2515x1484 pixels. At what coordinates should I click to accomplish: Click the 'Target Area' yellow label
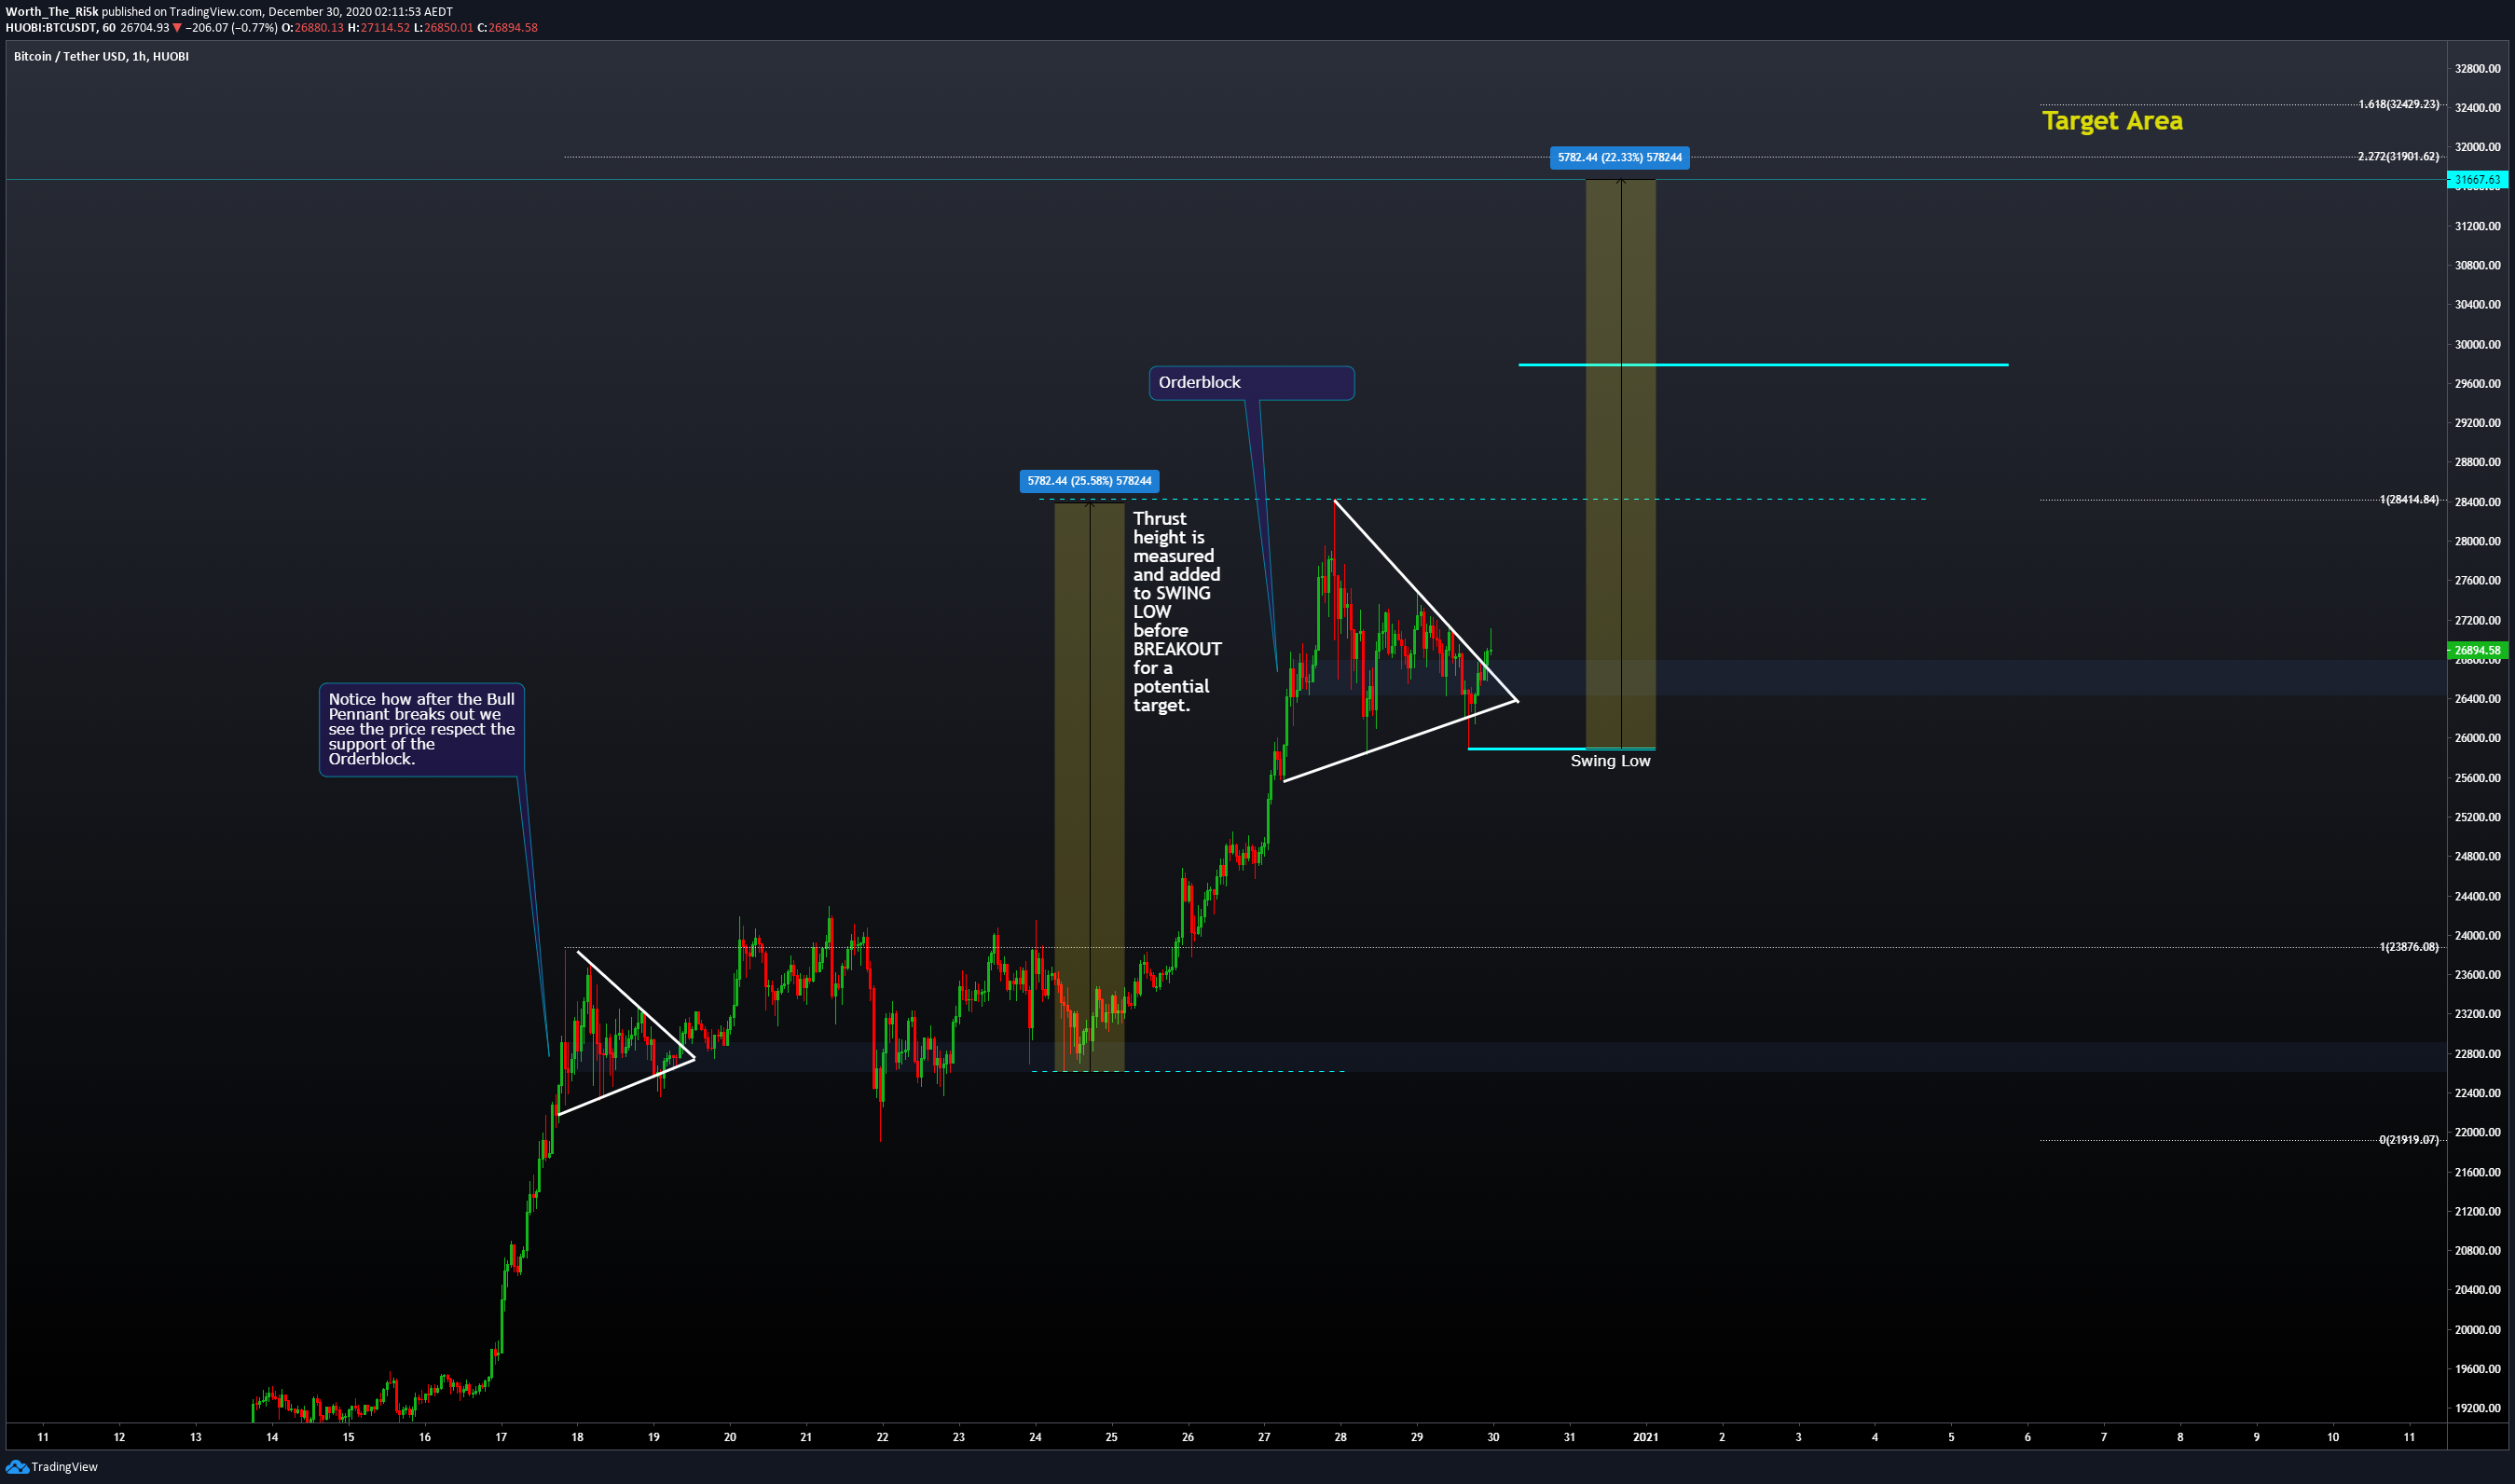[2112, 121]
